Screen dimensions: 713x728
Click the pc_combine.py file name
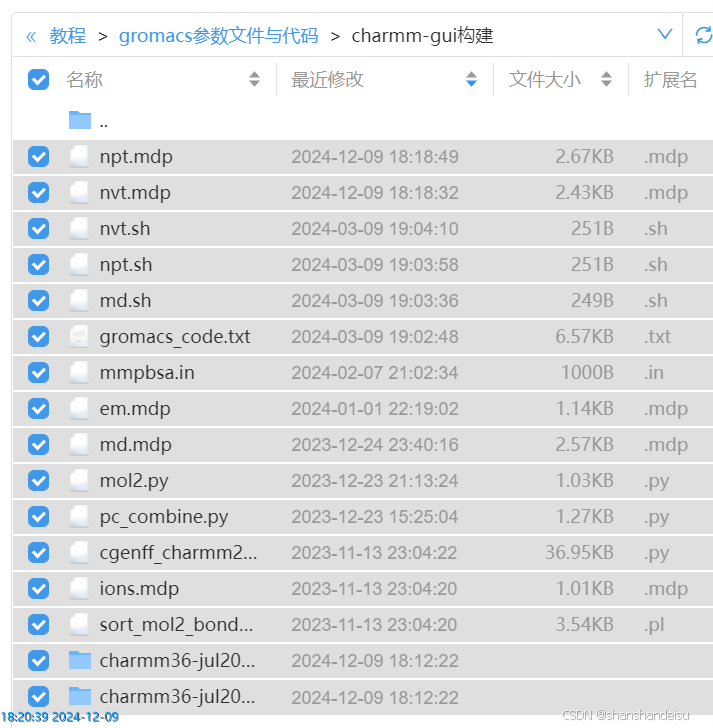click(164, 517)
